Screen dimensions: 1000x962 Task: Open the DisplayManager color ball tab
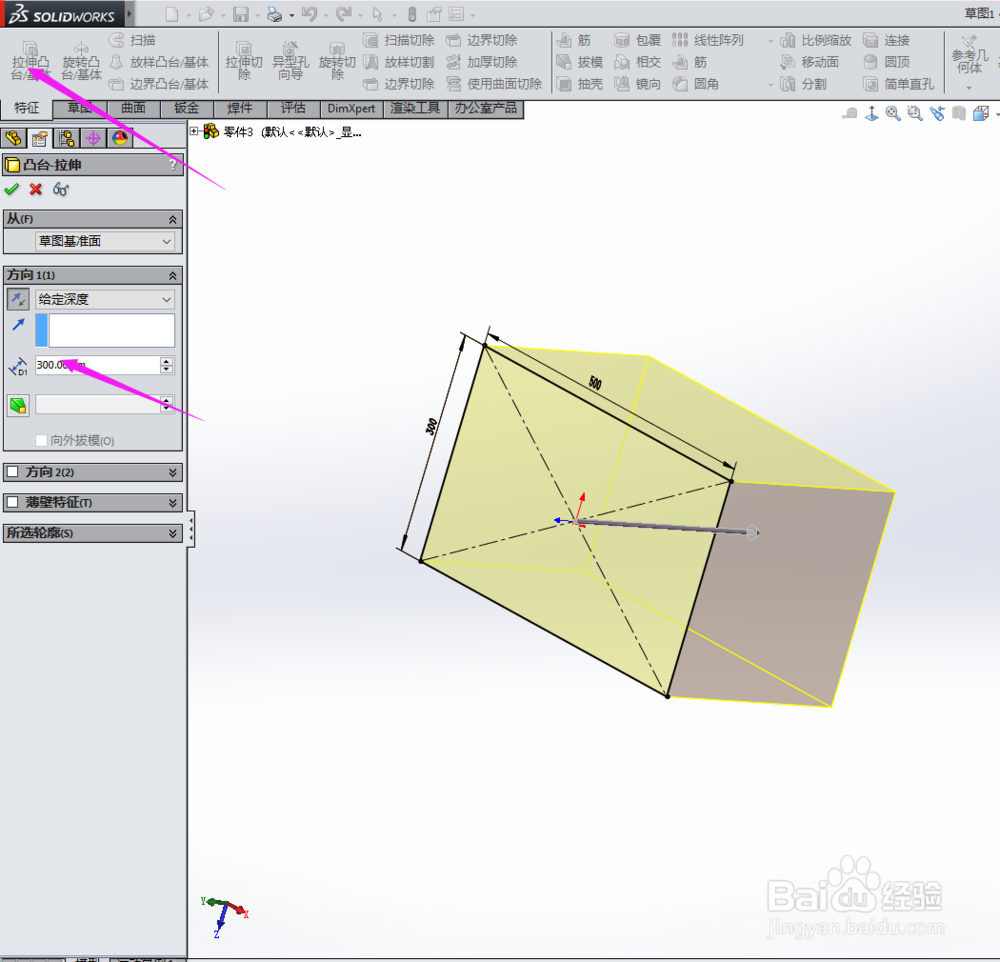pyautogui.click(x=120, y=138)
